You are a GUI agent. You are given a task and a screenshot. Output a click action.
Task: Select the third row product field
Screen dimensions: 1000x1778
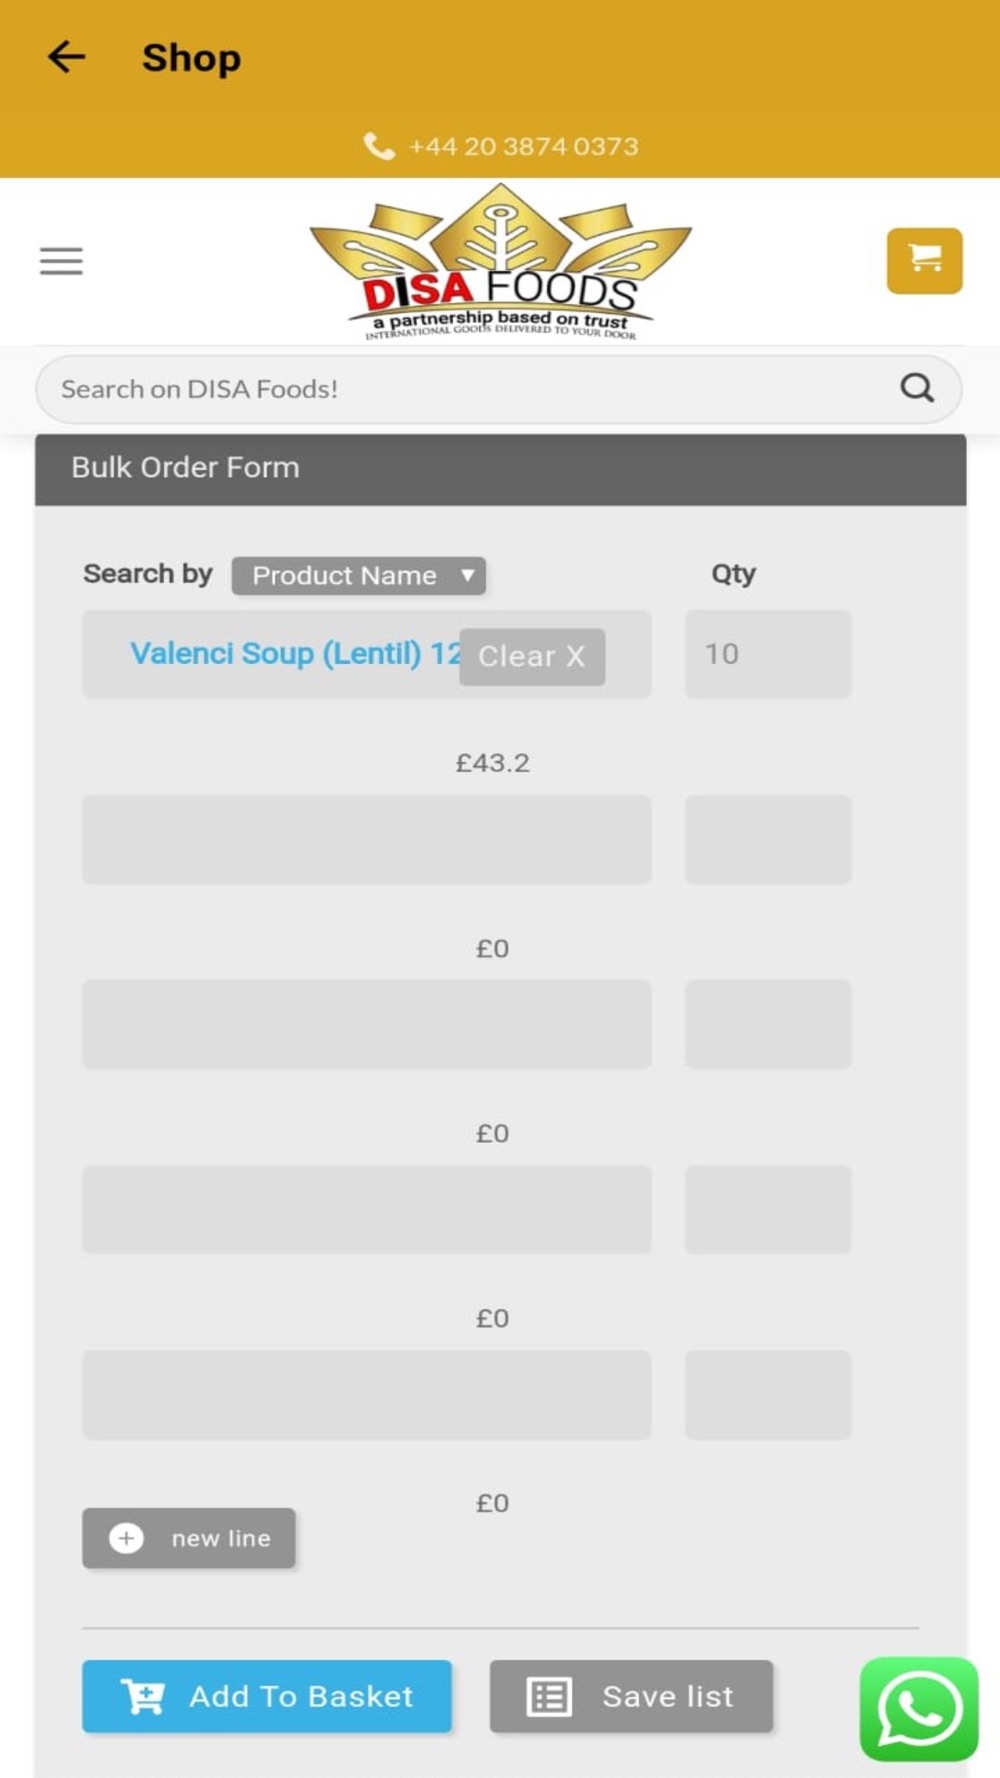pyautogui.click(x=367, y=1024)
